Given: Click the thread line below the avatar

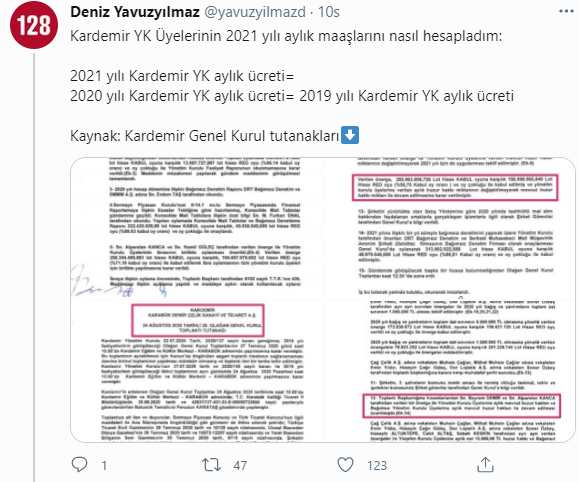Looking at the screenshot, I should click(34, 267).
